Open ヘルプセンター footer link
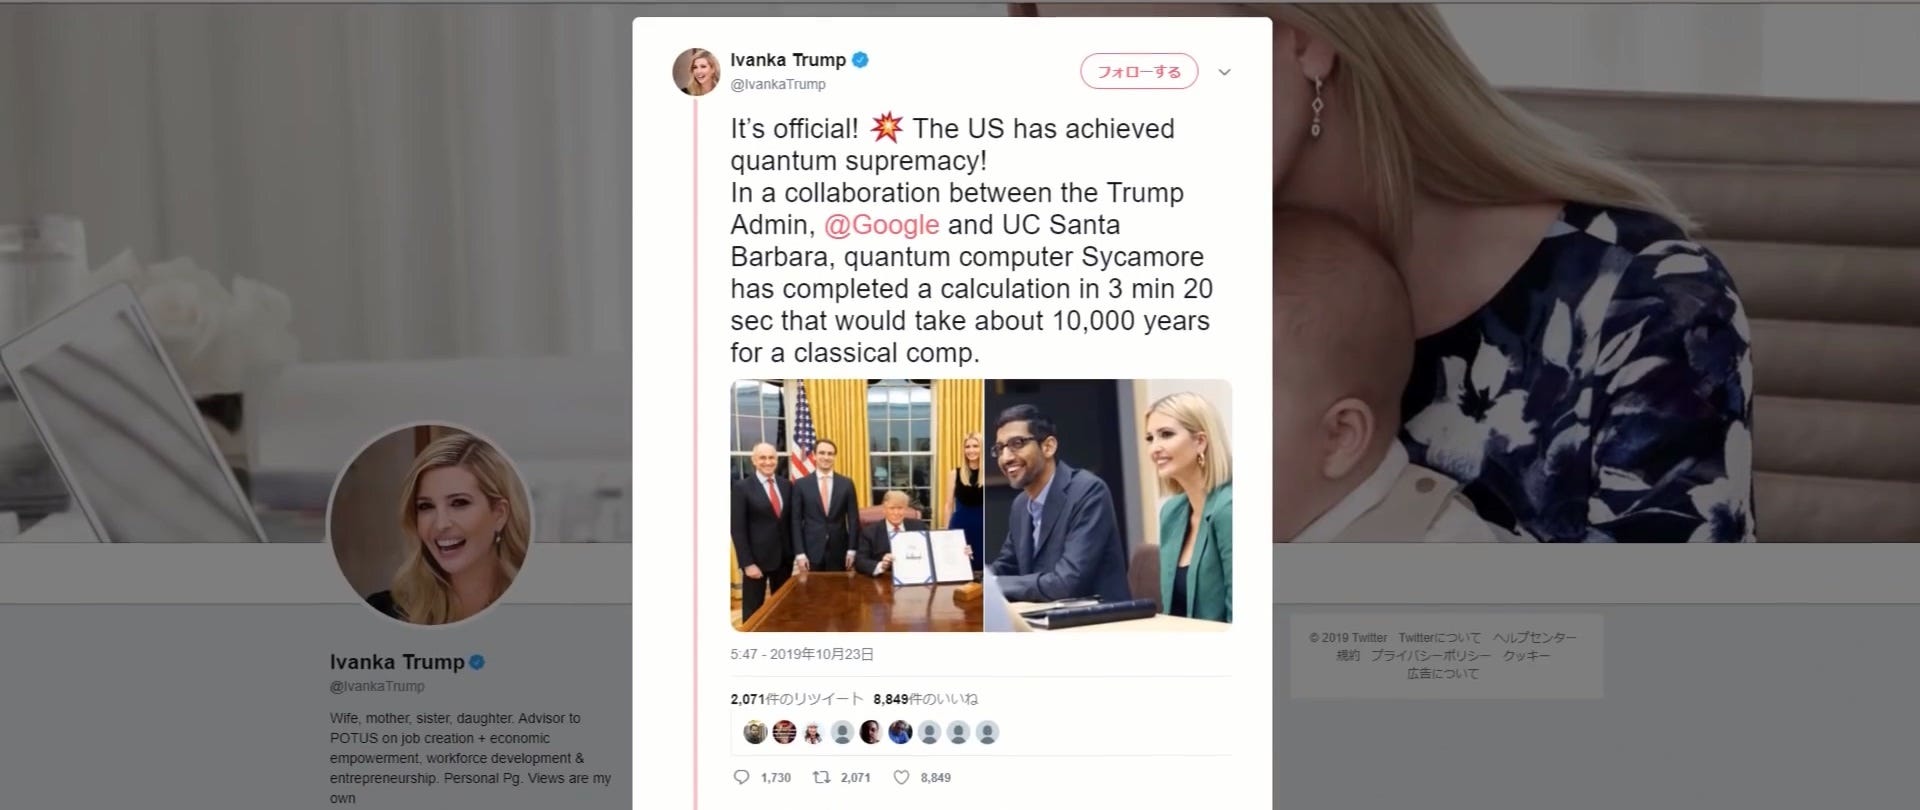The width and height of the screenshot is (1920, 810). [1535, 637]
